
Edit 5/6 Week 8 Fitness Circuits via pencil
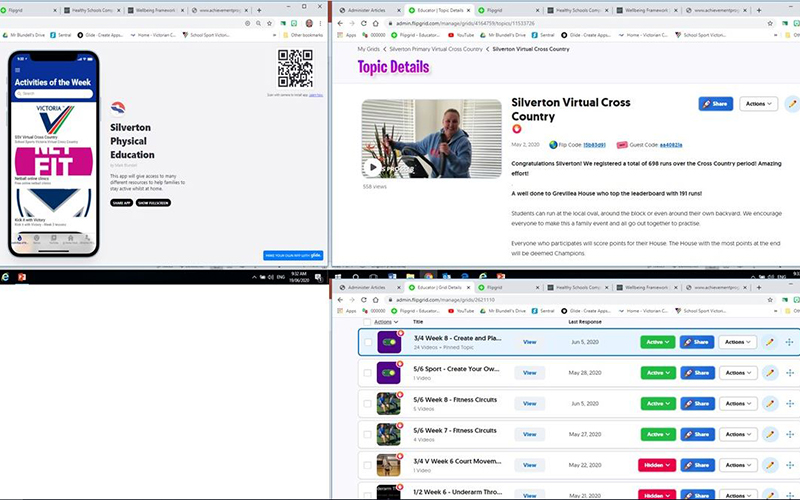pos(769,404)
